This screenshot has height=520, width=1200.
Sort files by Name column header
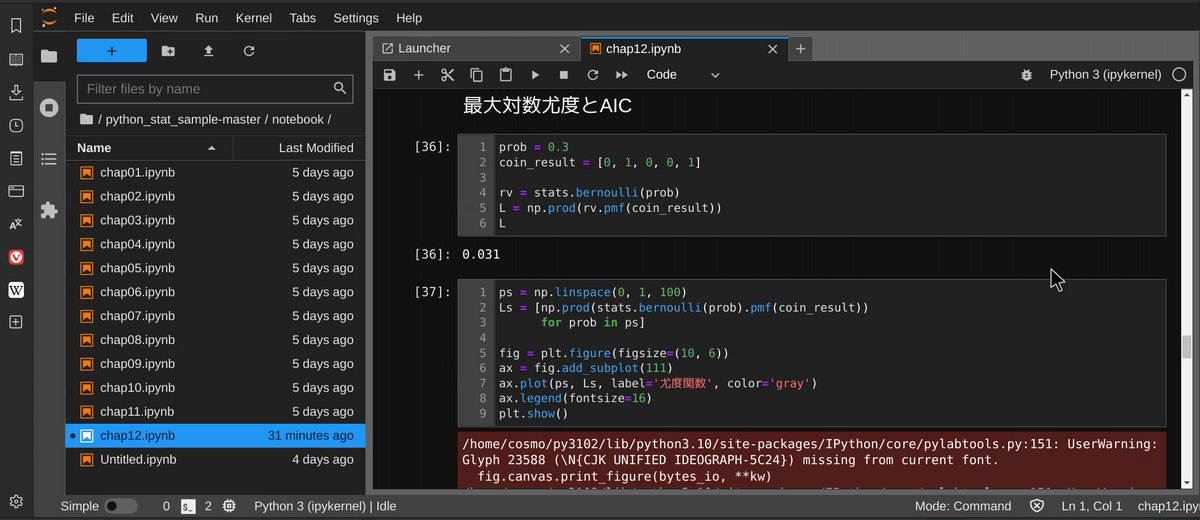point(150,147)
